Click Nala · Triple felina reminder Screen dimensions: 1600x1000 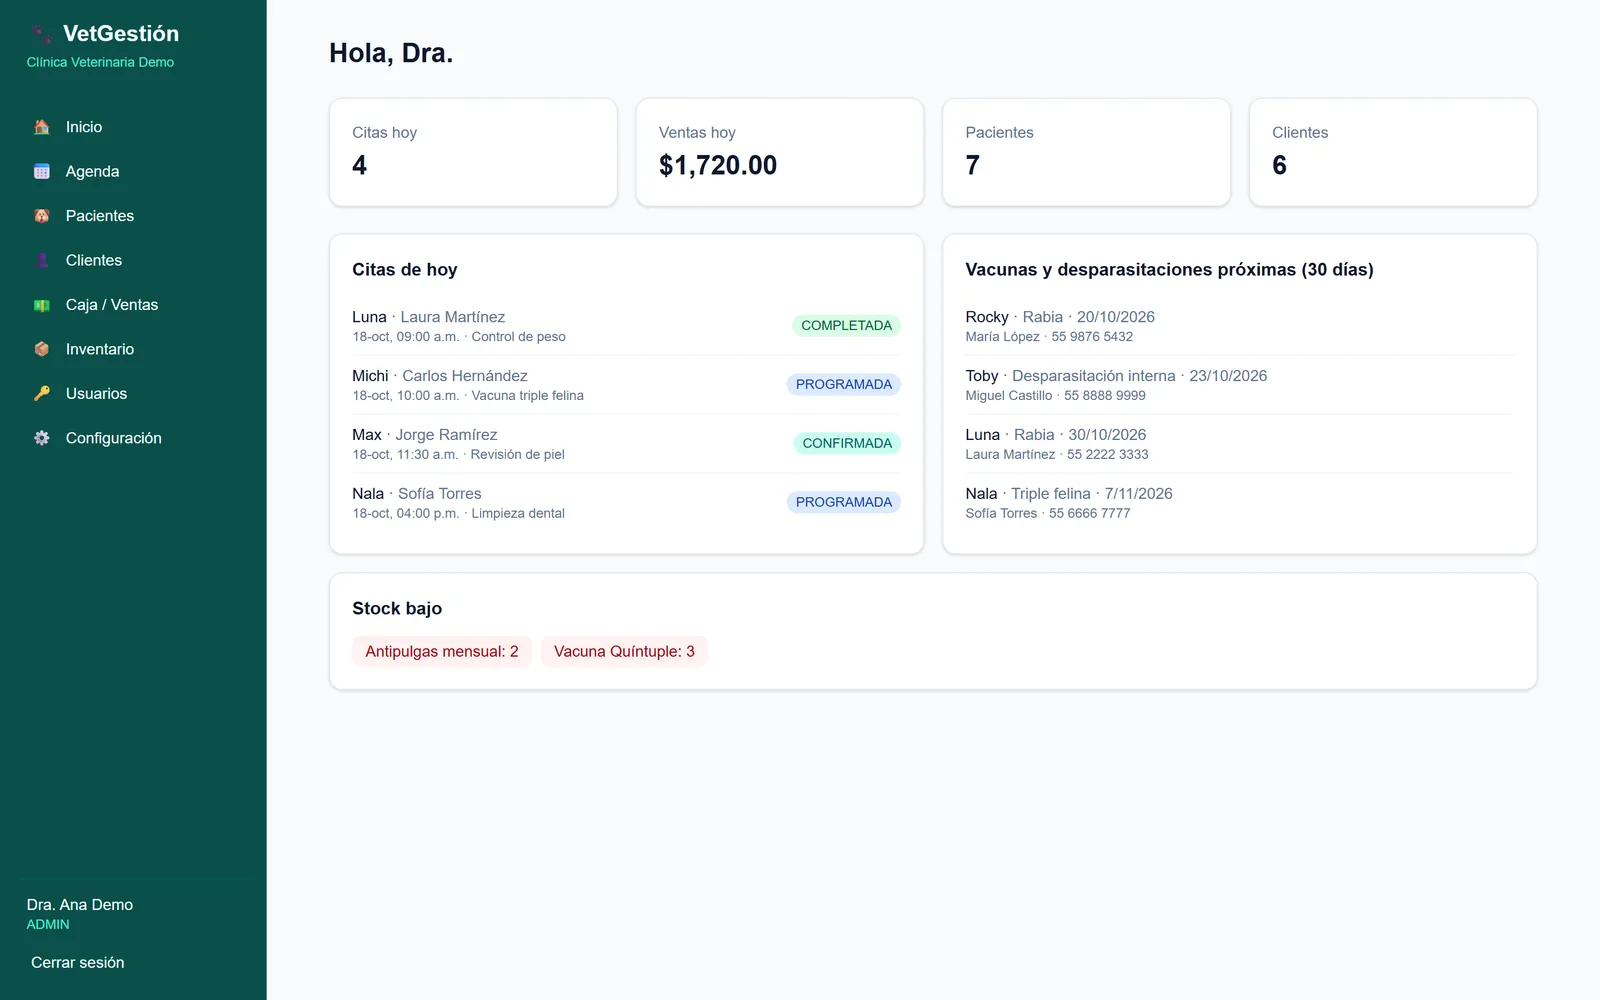[1240, 503]
